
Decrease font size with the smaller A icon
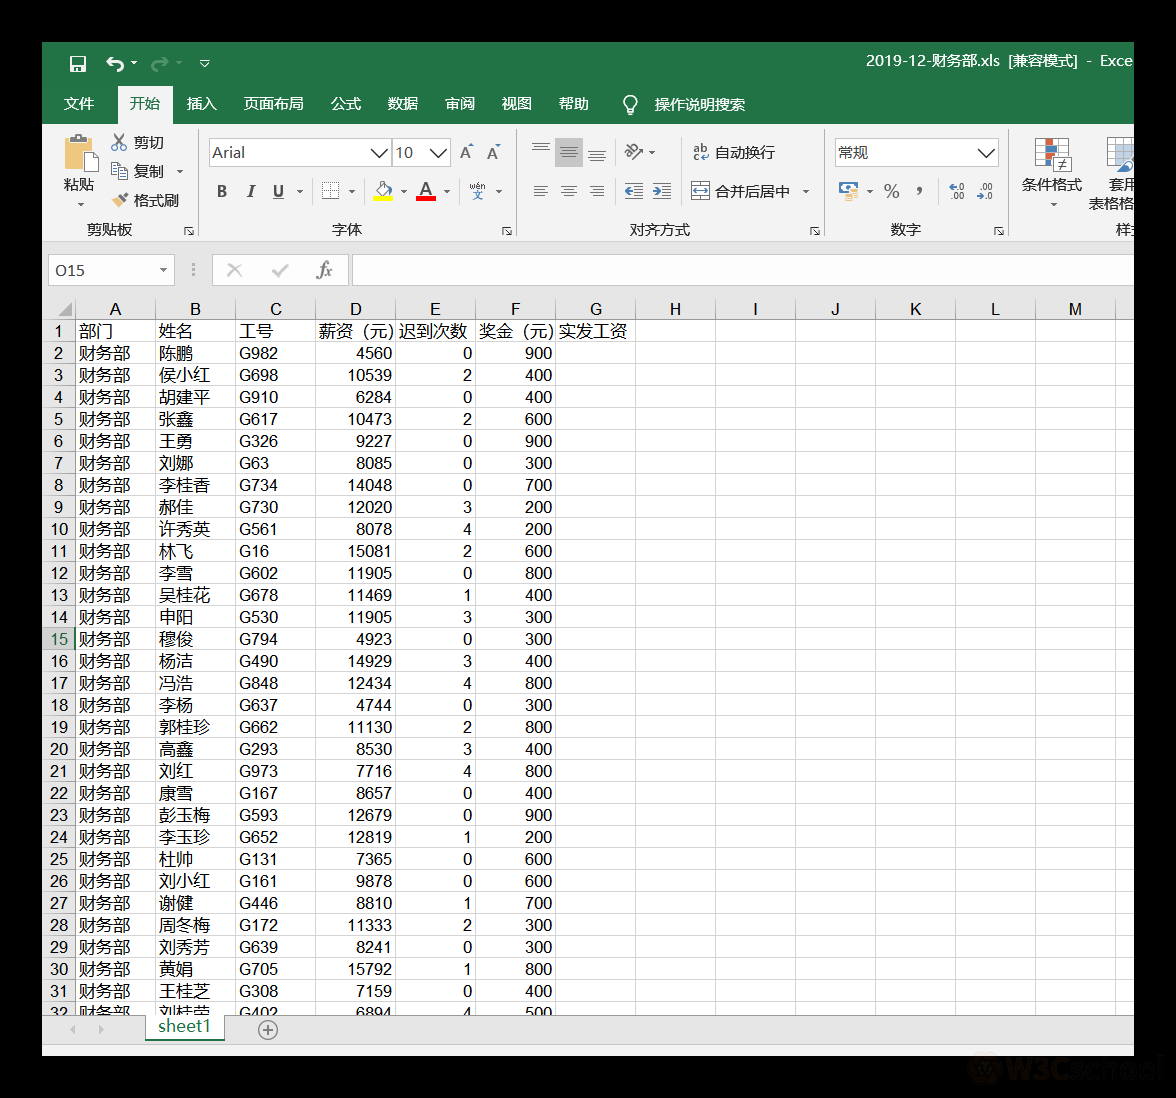point(494,152)
